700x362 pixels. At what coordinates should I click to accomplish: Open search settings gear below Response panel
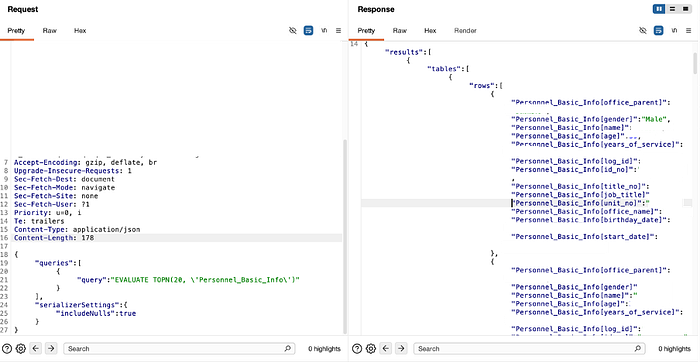[371, 349]
